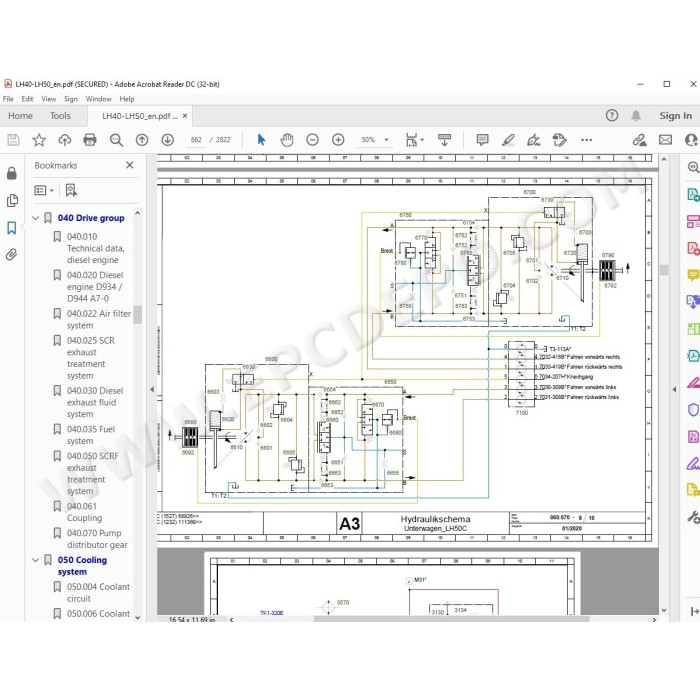Image resolution: width=700 pixels, height=700 pixels.
Task: Open bookmark 040.030 Diesel exhaust fluid system
Action: point(95,402)
